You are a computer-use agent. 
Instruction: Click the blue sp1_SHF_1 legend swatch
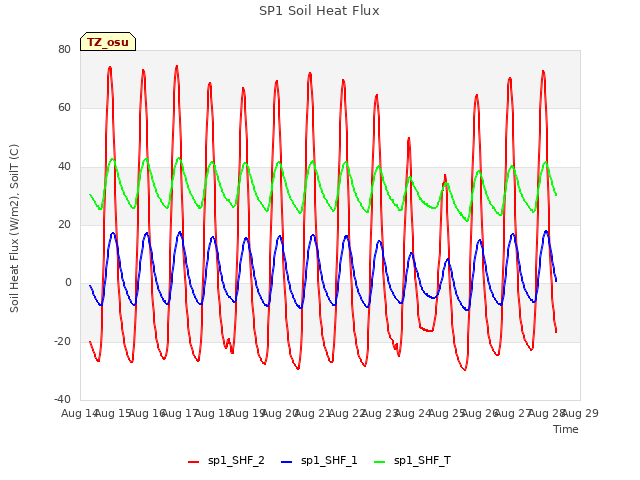[287, 462]
